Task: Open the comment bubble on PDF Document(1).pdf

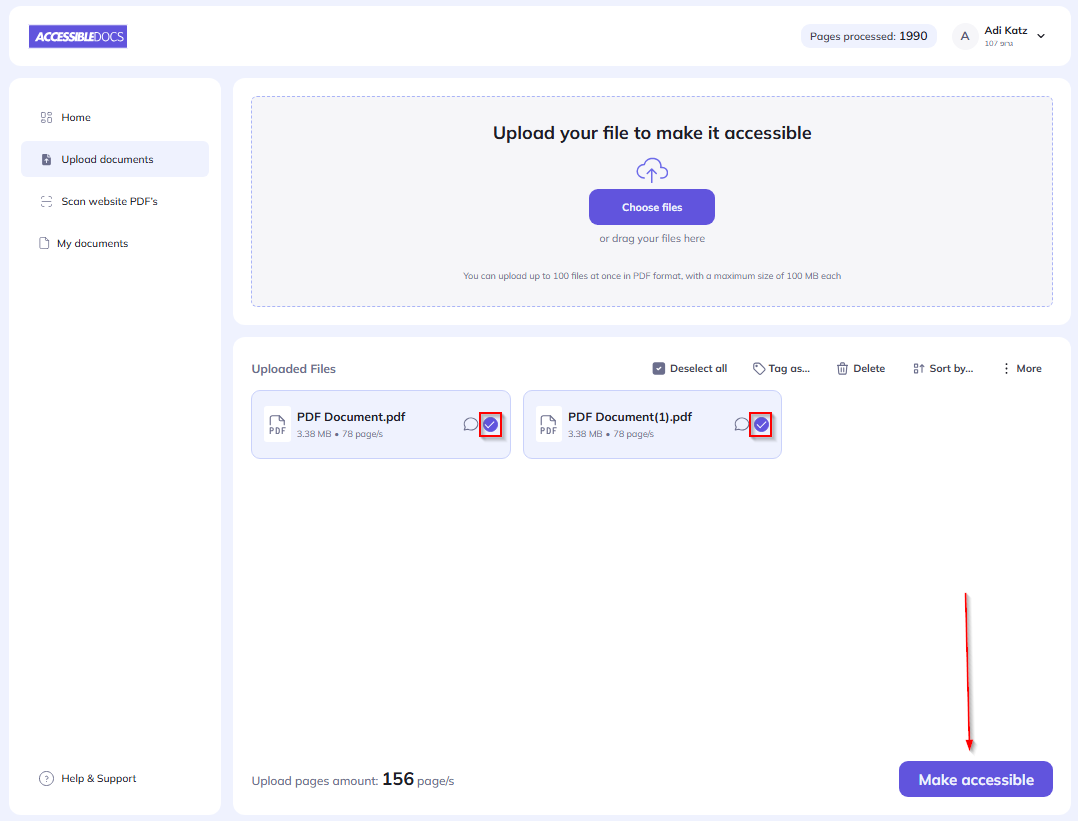Action: 741,424
